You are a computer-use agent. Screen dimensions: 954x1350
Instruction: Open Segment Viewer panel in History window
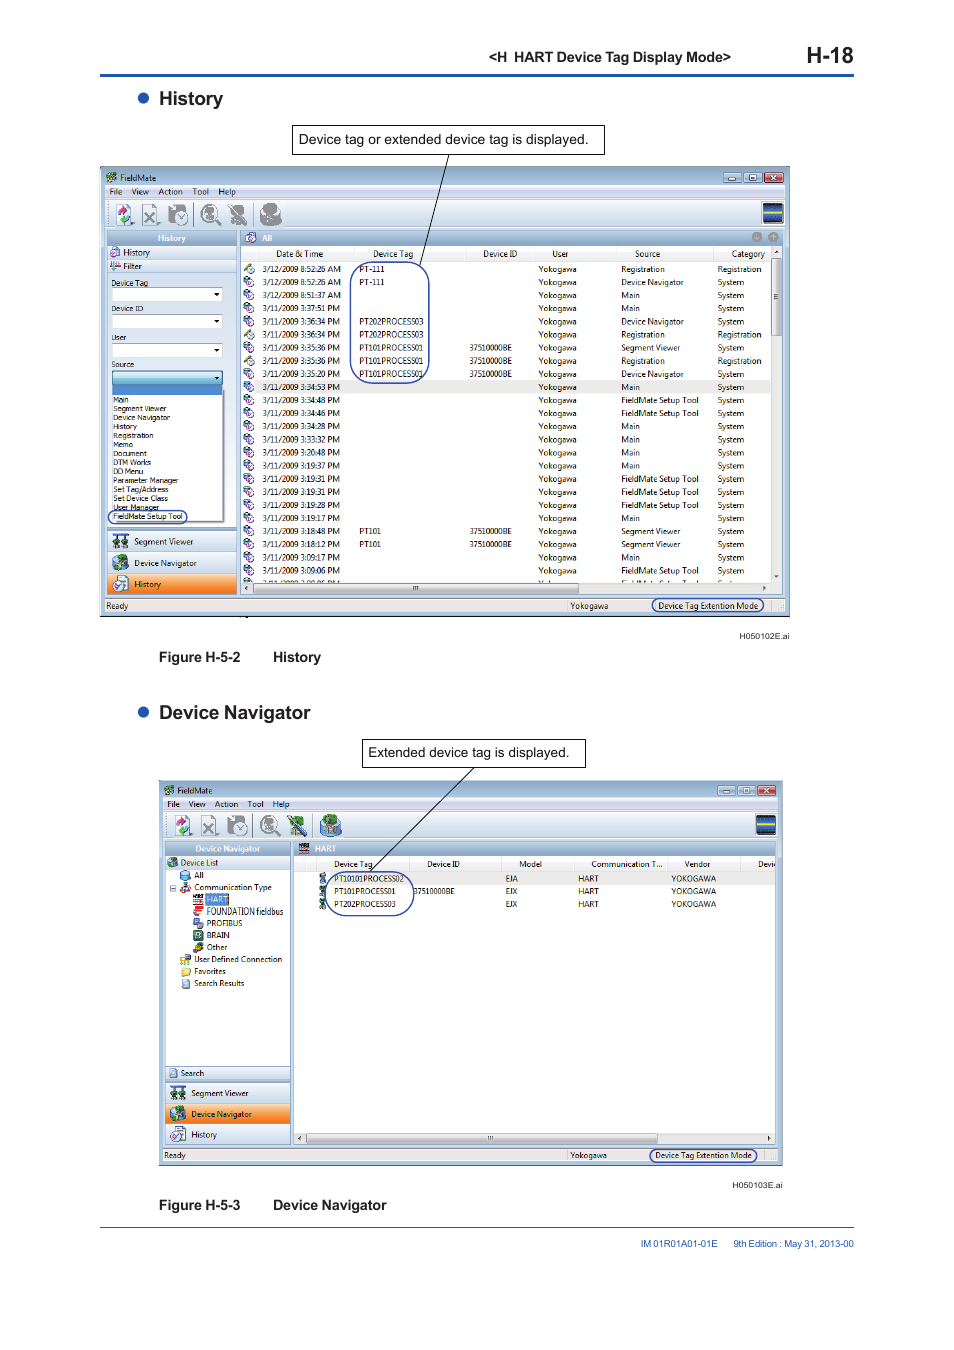[x=172, y=541]
